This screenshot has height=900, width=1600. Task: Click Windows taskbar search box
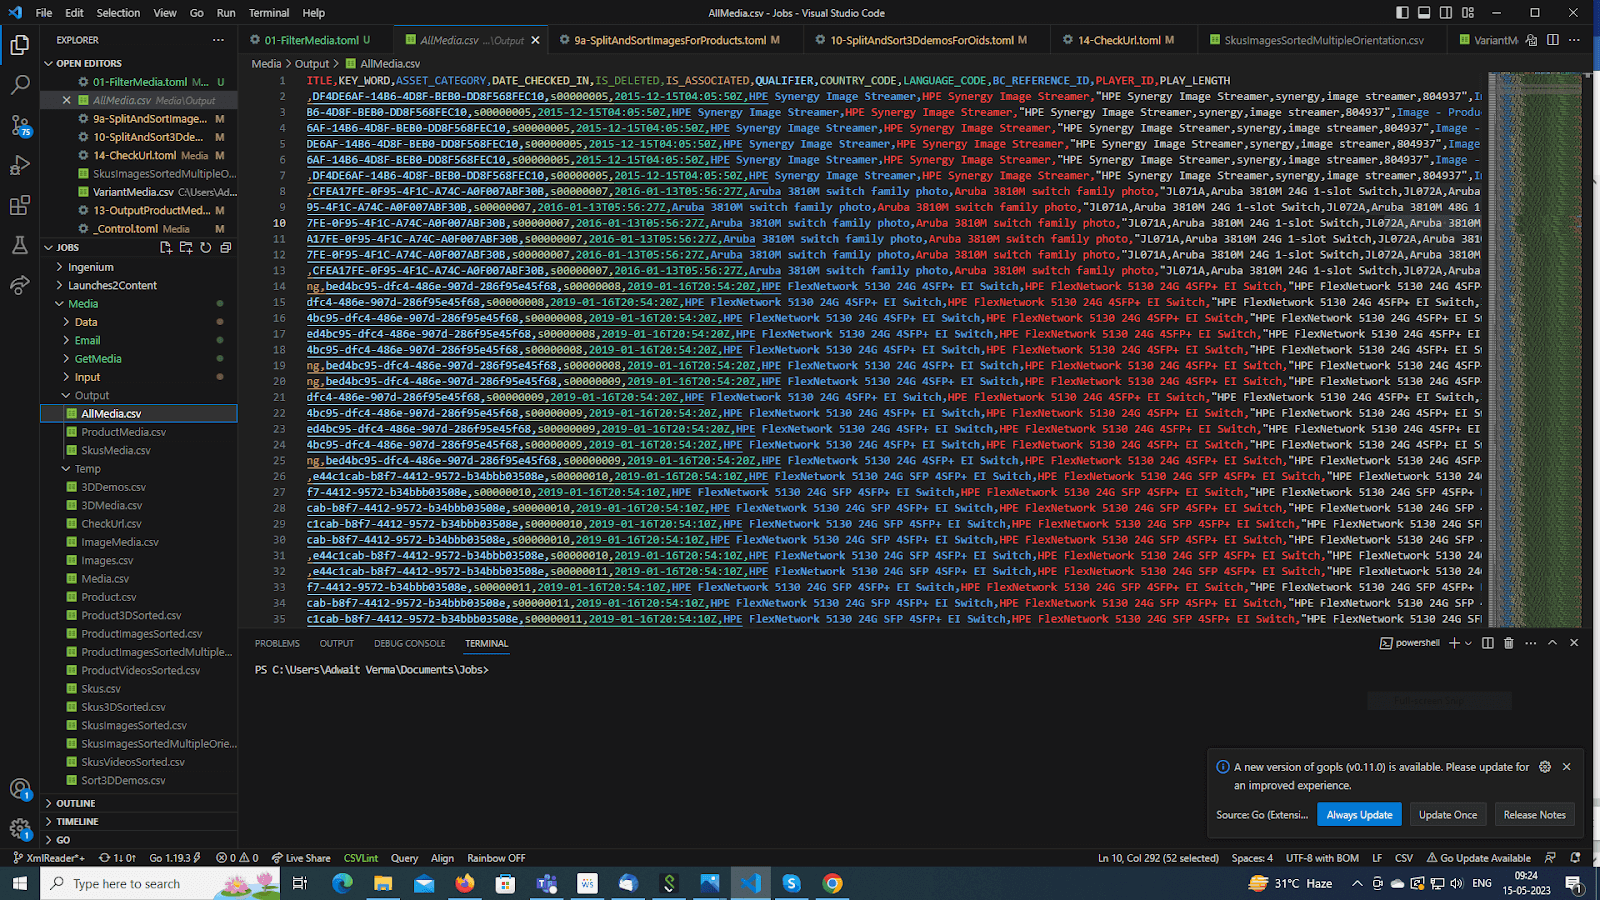pos(160,883)
